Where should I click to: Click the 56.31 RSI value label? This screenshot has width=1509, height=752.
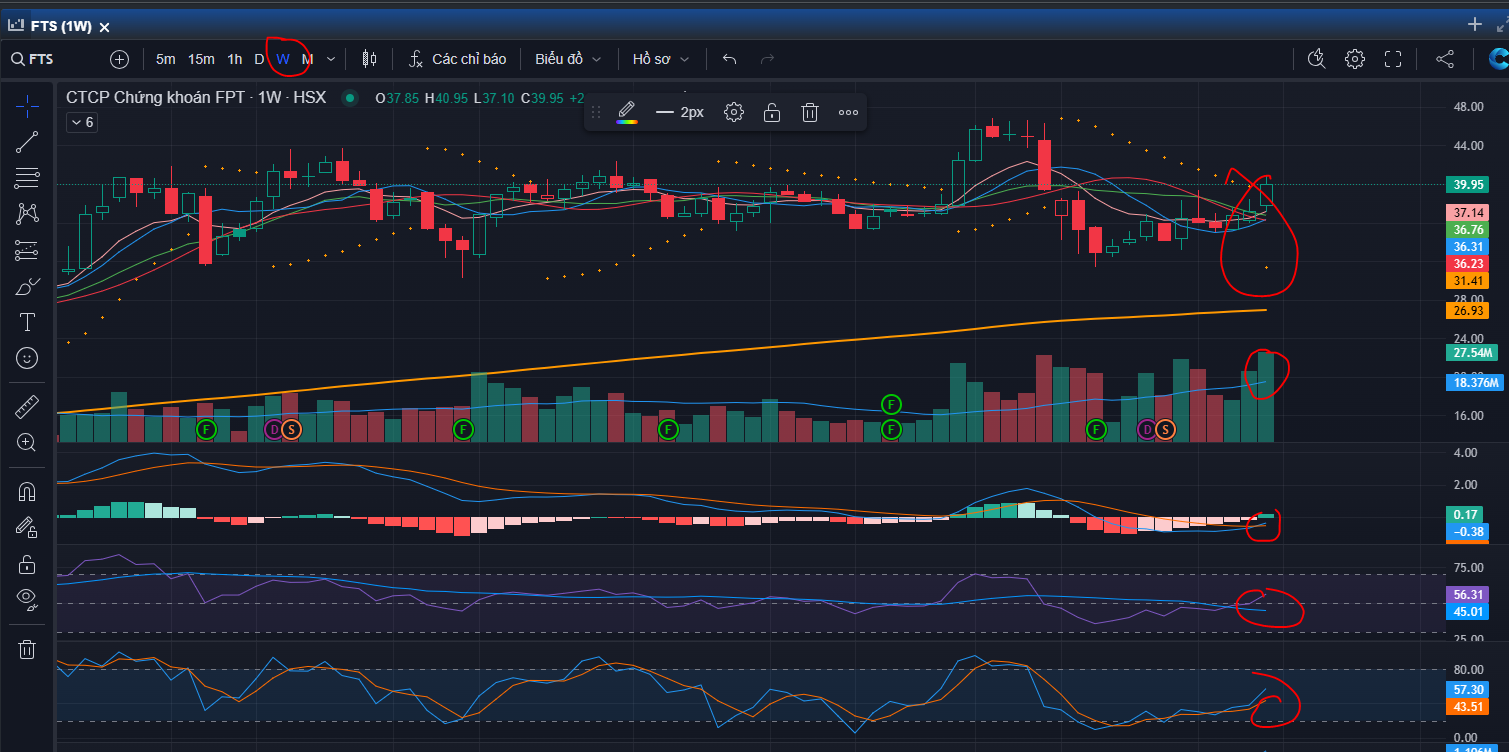coord(1468,594)
